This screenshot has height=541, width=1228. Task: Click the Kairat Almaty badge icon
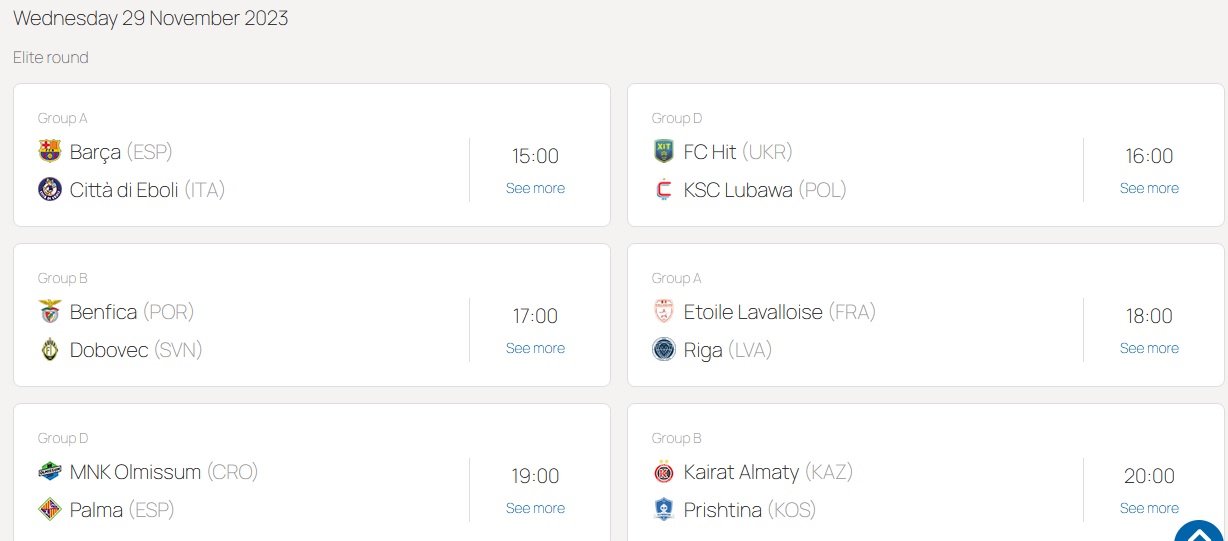click(x=664, y=472)
